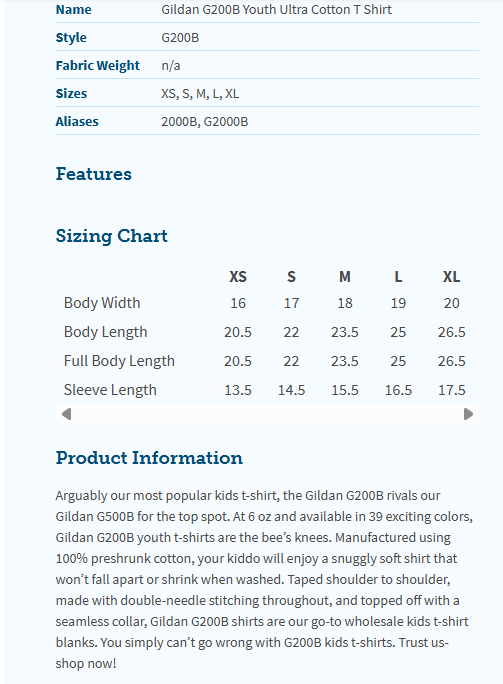The image size is (503, 684).
Task: Click the Aliases value 2000B, G2000B
Action: [205, 121]
